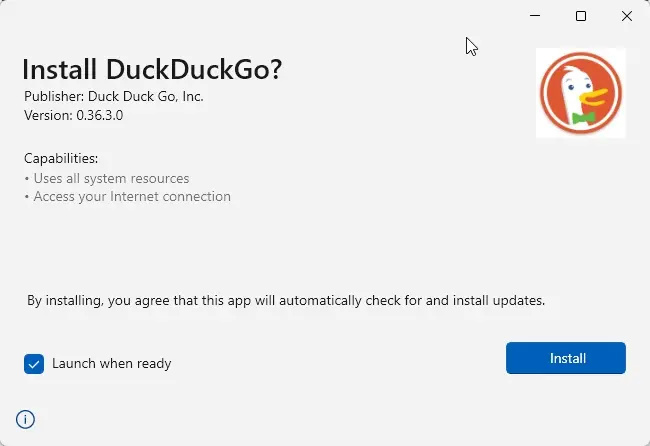This screenshot has height=446, width=650.
Task: Toggle the Launch when ready checkbox
Action: coord(34,364)
